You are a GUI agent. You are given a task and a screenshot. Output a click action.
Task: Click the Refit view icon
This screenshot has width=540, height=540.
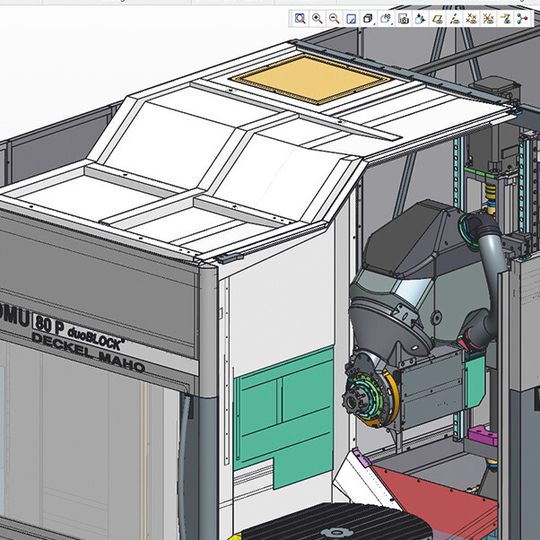[x=300, y=18]
